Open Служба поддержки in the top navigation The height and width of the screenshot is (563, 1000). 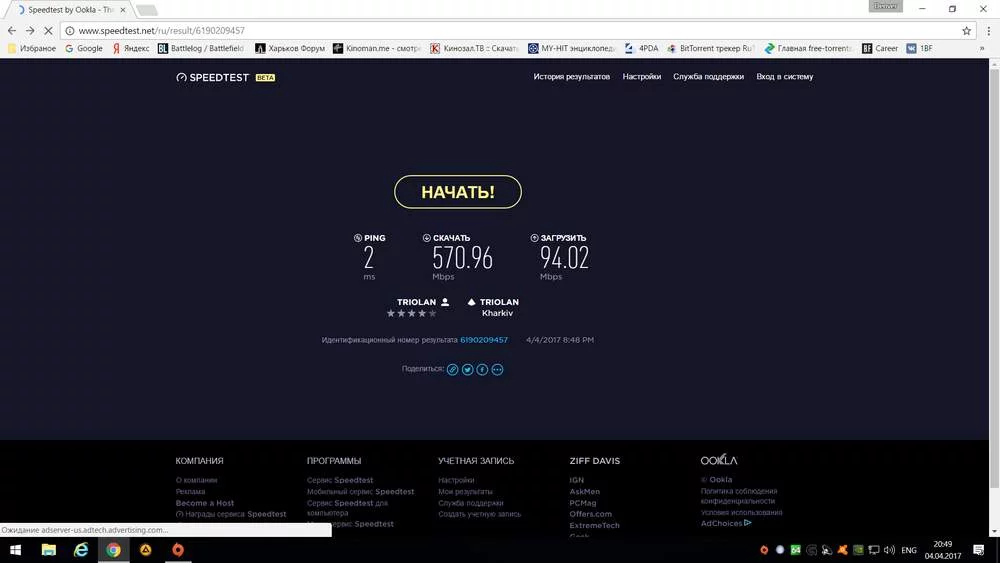tap(708, 77)
